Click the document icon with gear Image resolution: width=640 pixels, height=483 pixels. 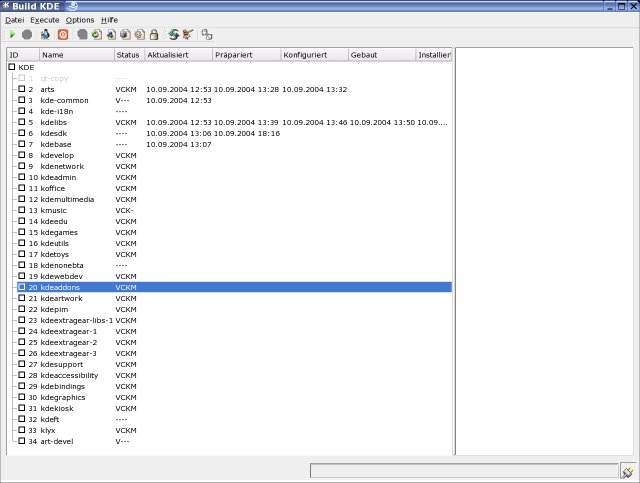pos(140,35)
